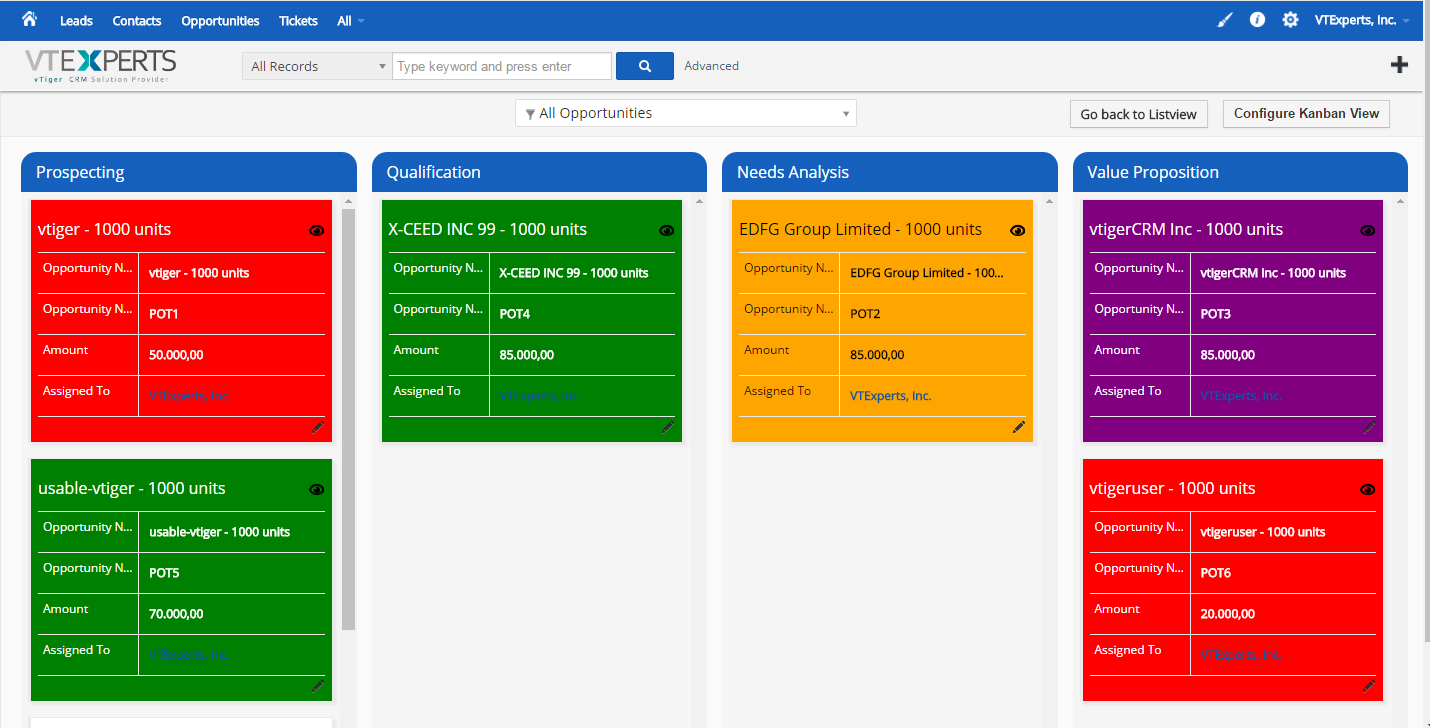Image resolution: width=1430 pixels, height=728 pixels.
Task: Click title of usable-vtiger - 1000 units card
Action: click(x=131, y=489)
